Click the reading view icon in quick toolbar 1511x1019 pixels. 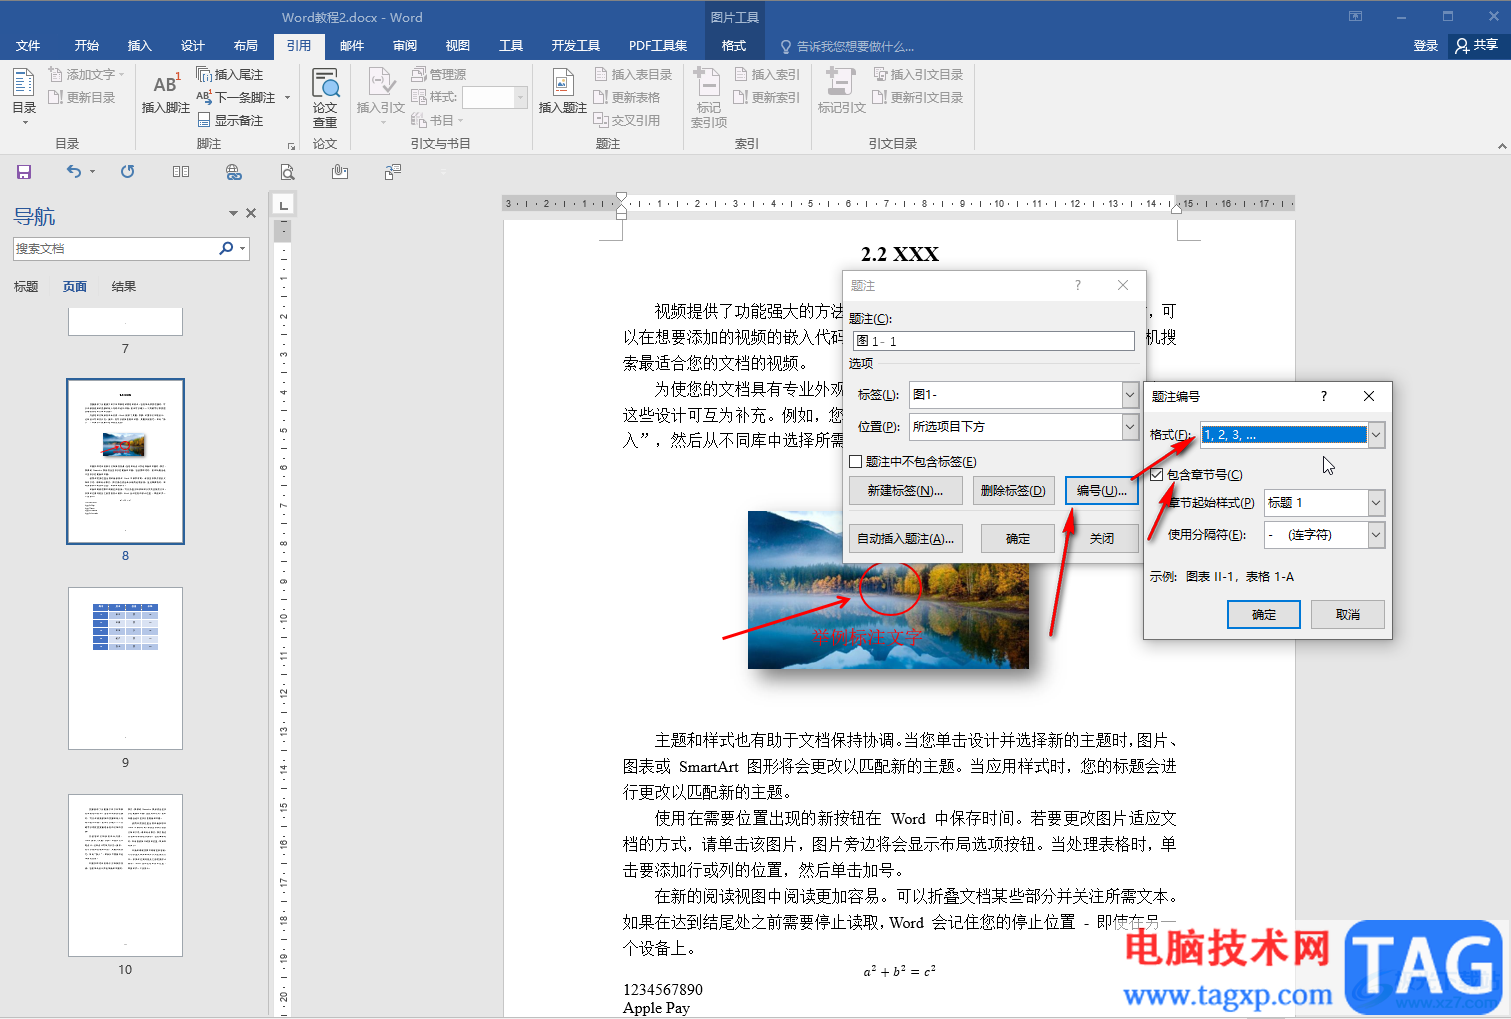181,172
